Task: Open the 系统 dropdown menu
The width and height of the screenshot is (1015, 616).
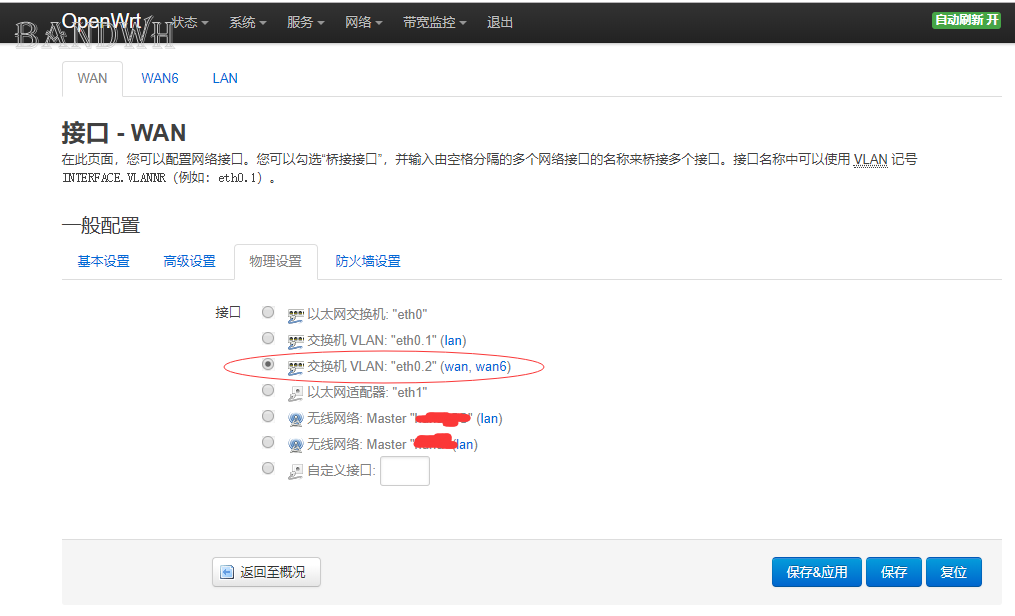Action: click(248, 22)
